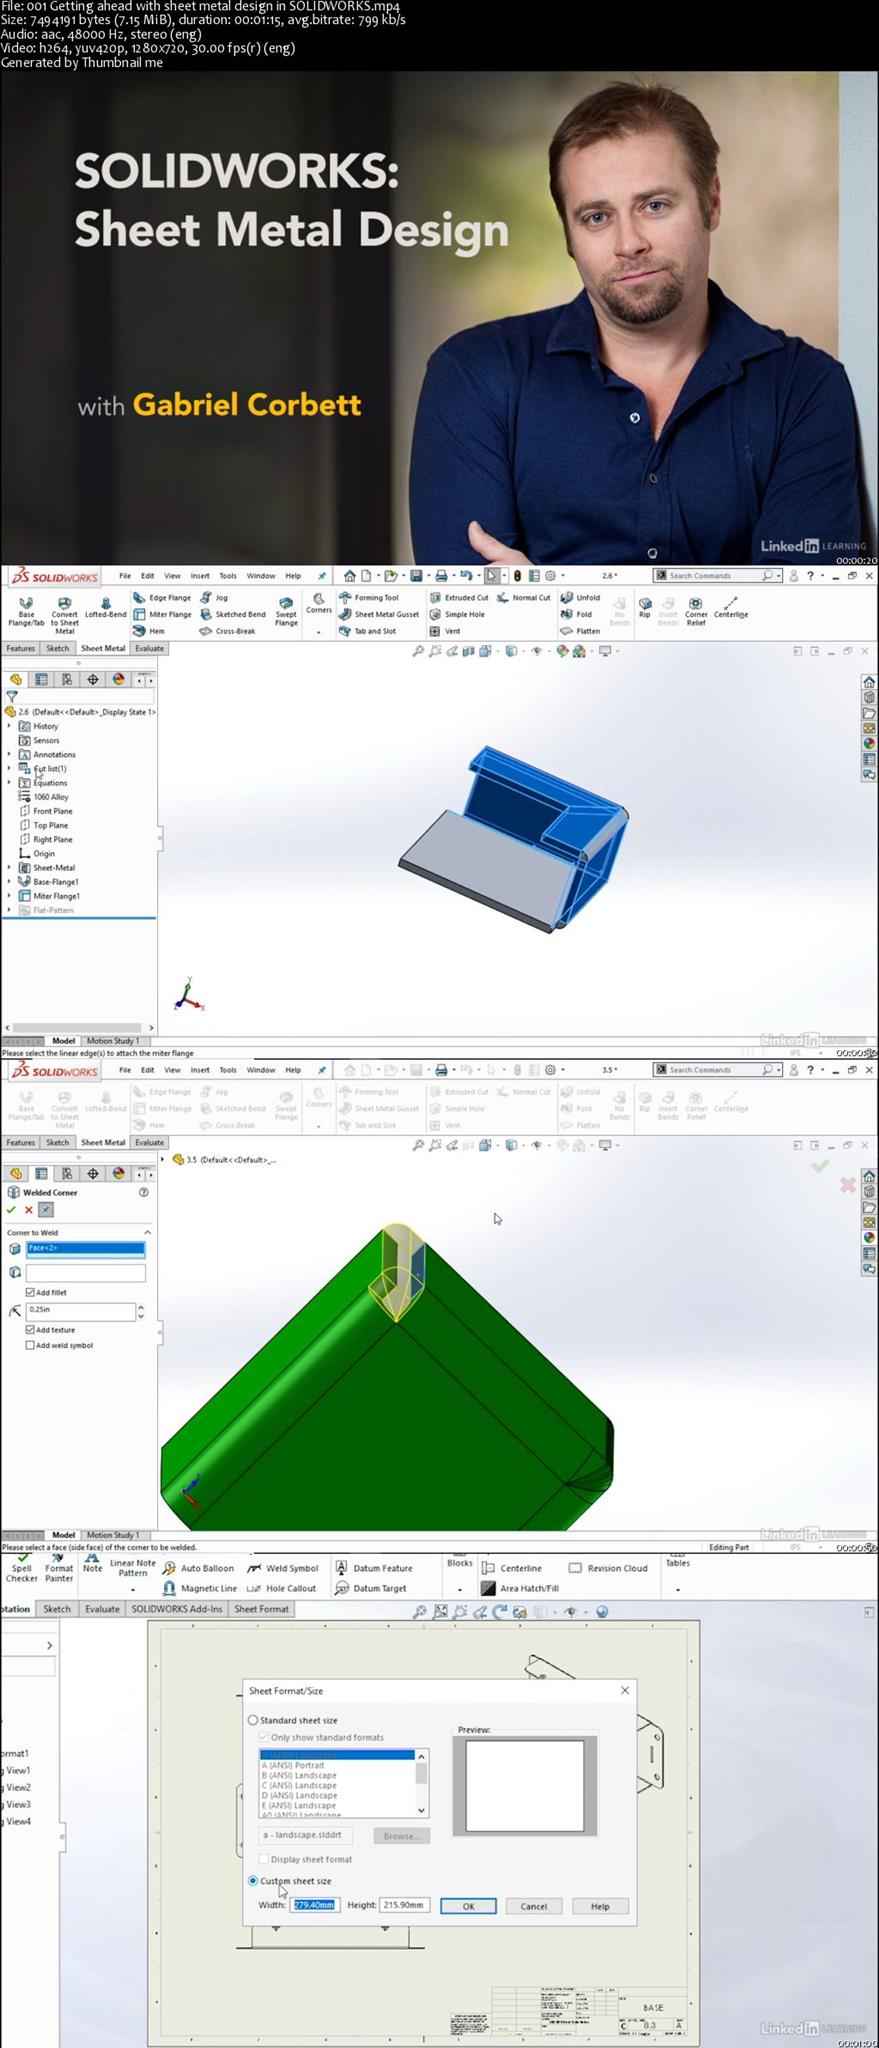Switch to the SOLIDWORKS Add-Ins tab
Viewport: 879px width, 2048px height.
tap(178, 1609)
